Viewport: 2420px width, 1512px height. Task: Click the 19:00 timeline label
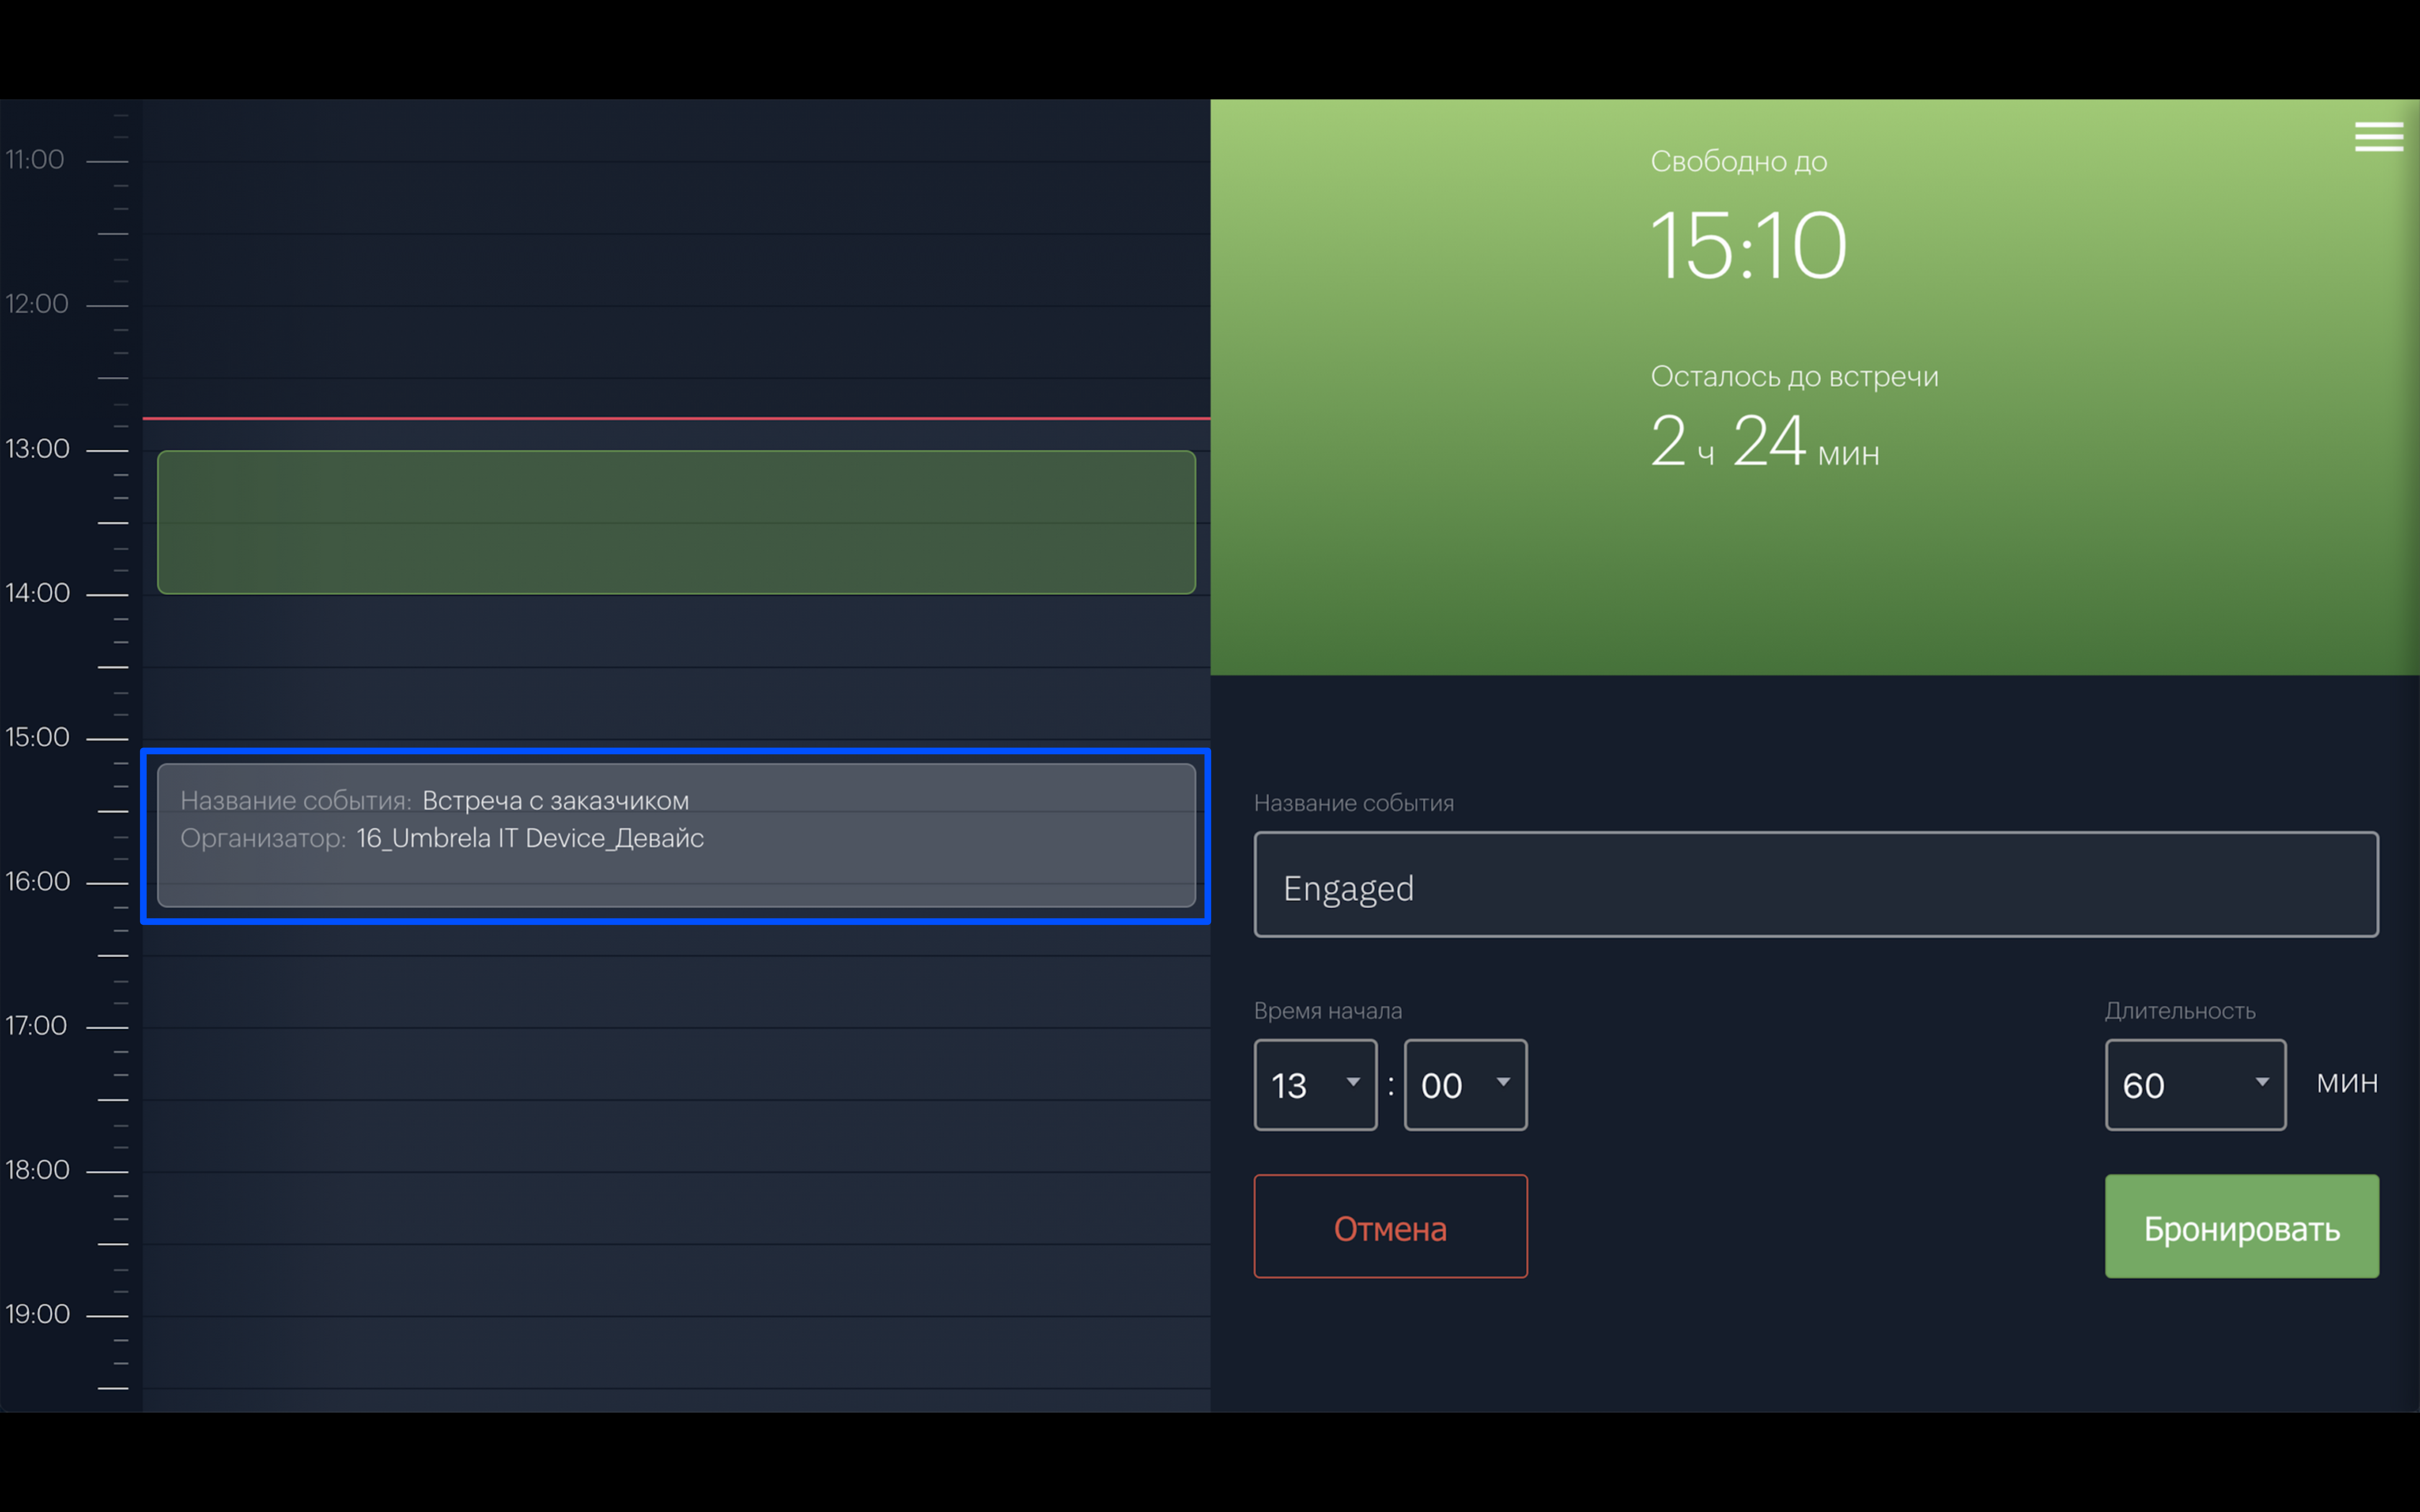pyautogui.click(x=38, y=1314)
